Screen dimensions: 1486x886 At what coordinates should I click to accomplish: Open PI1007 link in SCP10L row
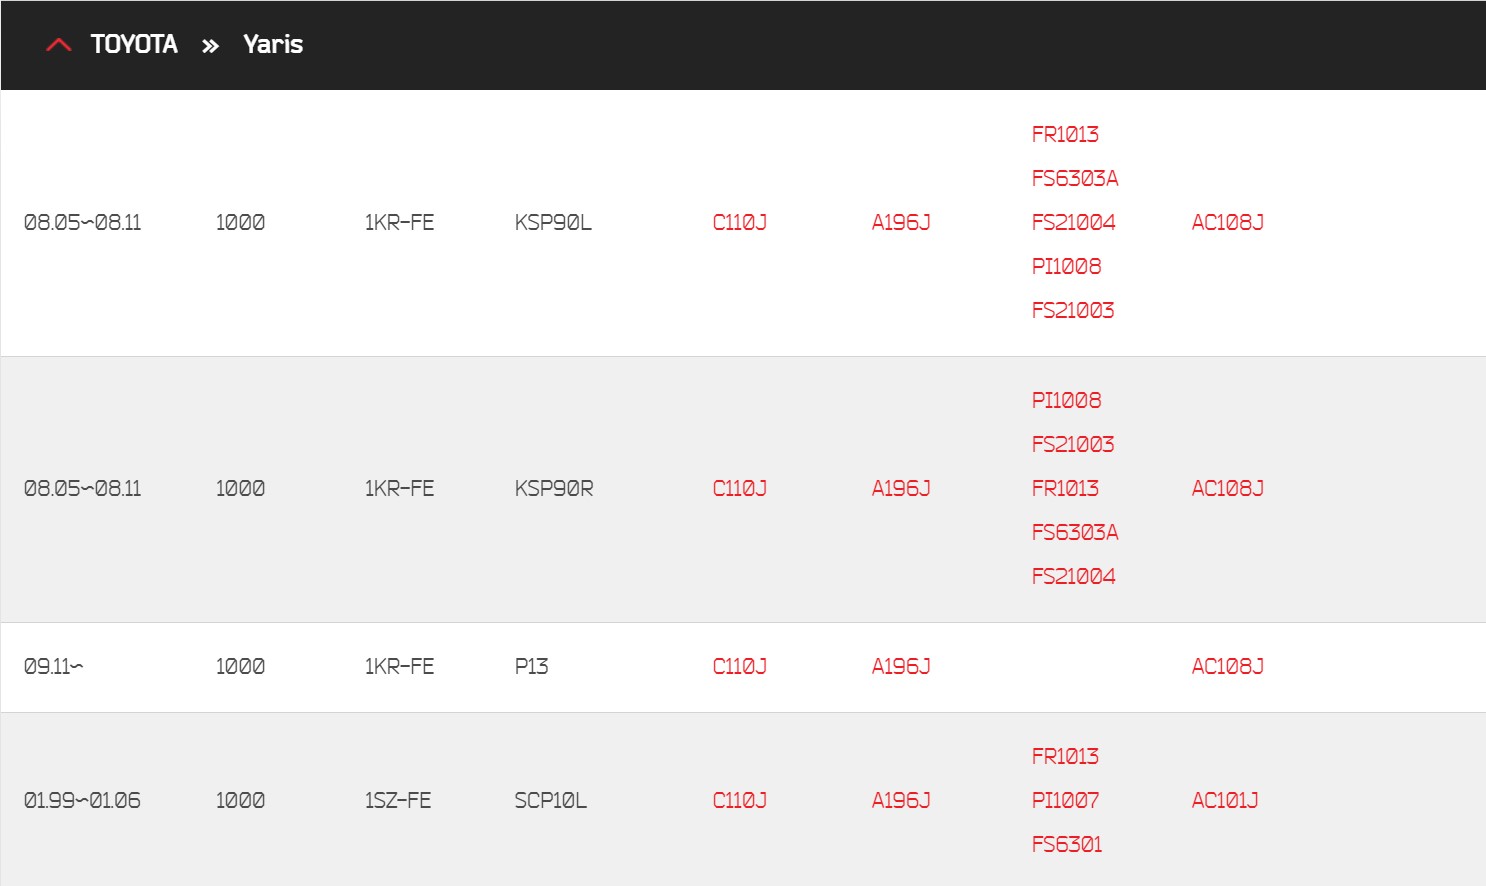point(1065,800)
